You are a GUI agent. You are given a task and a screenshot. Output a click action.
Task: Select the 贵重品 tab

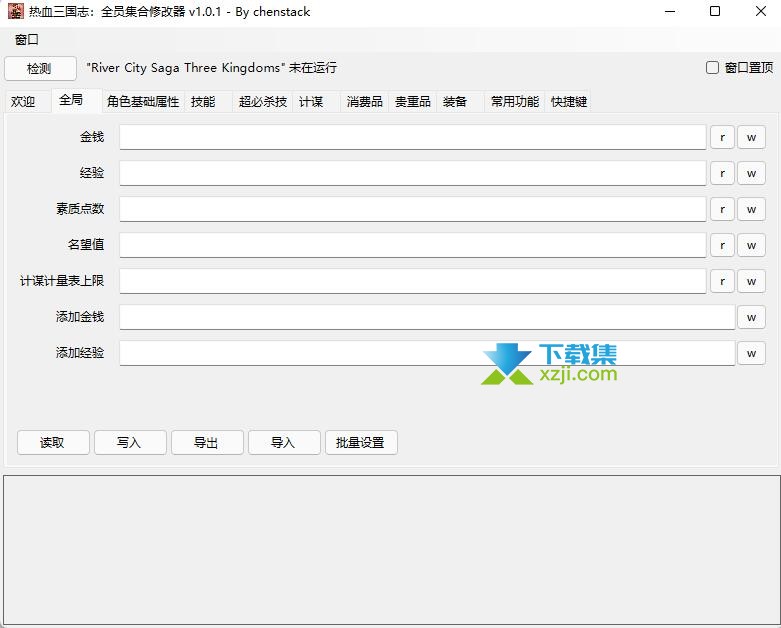pyautogui.click(x=412, y=102)
